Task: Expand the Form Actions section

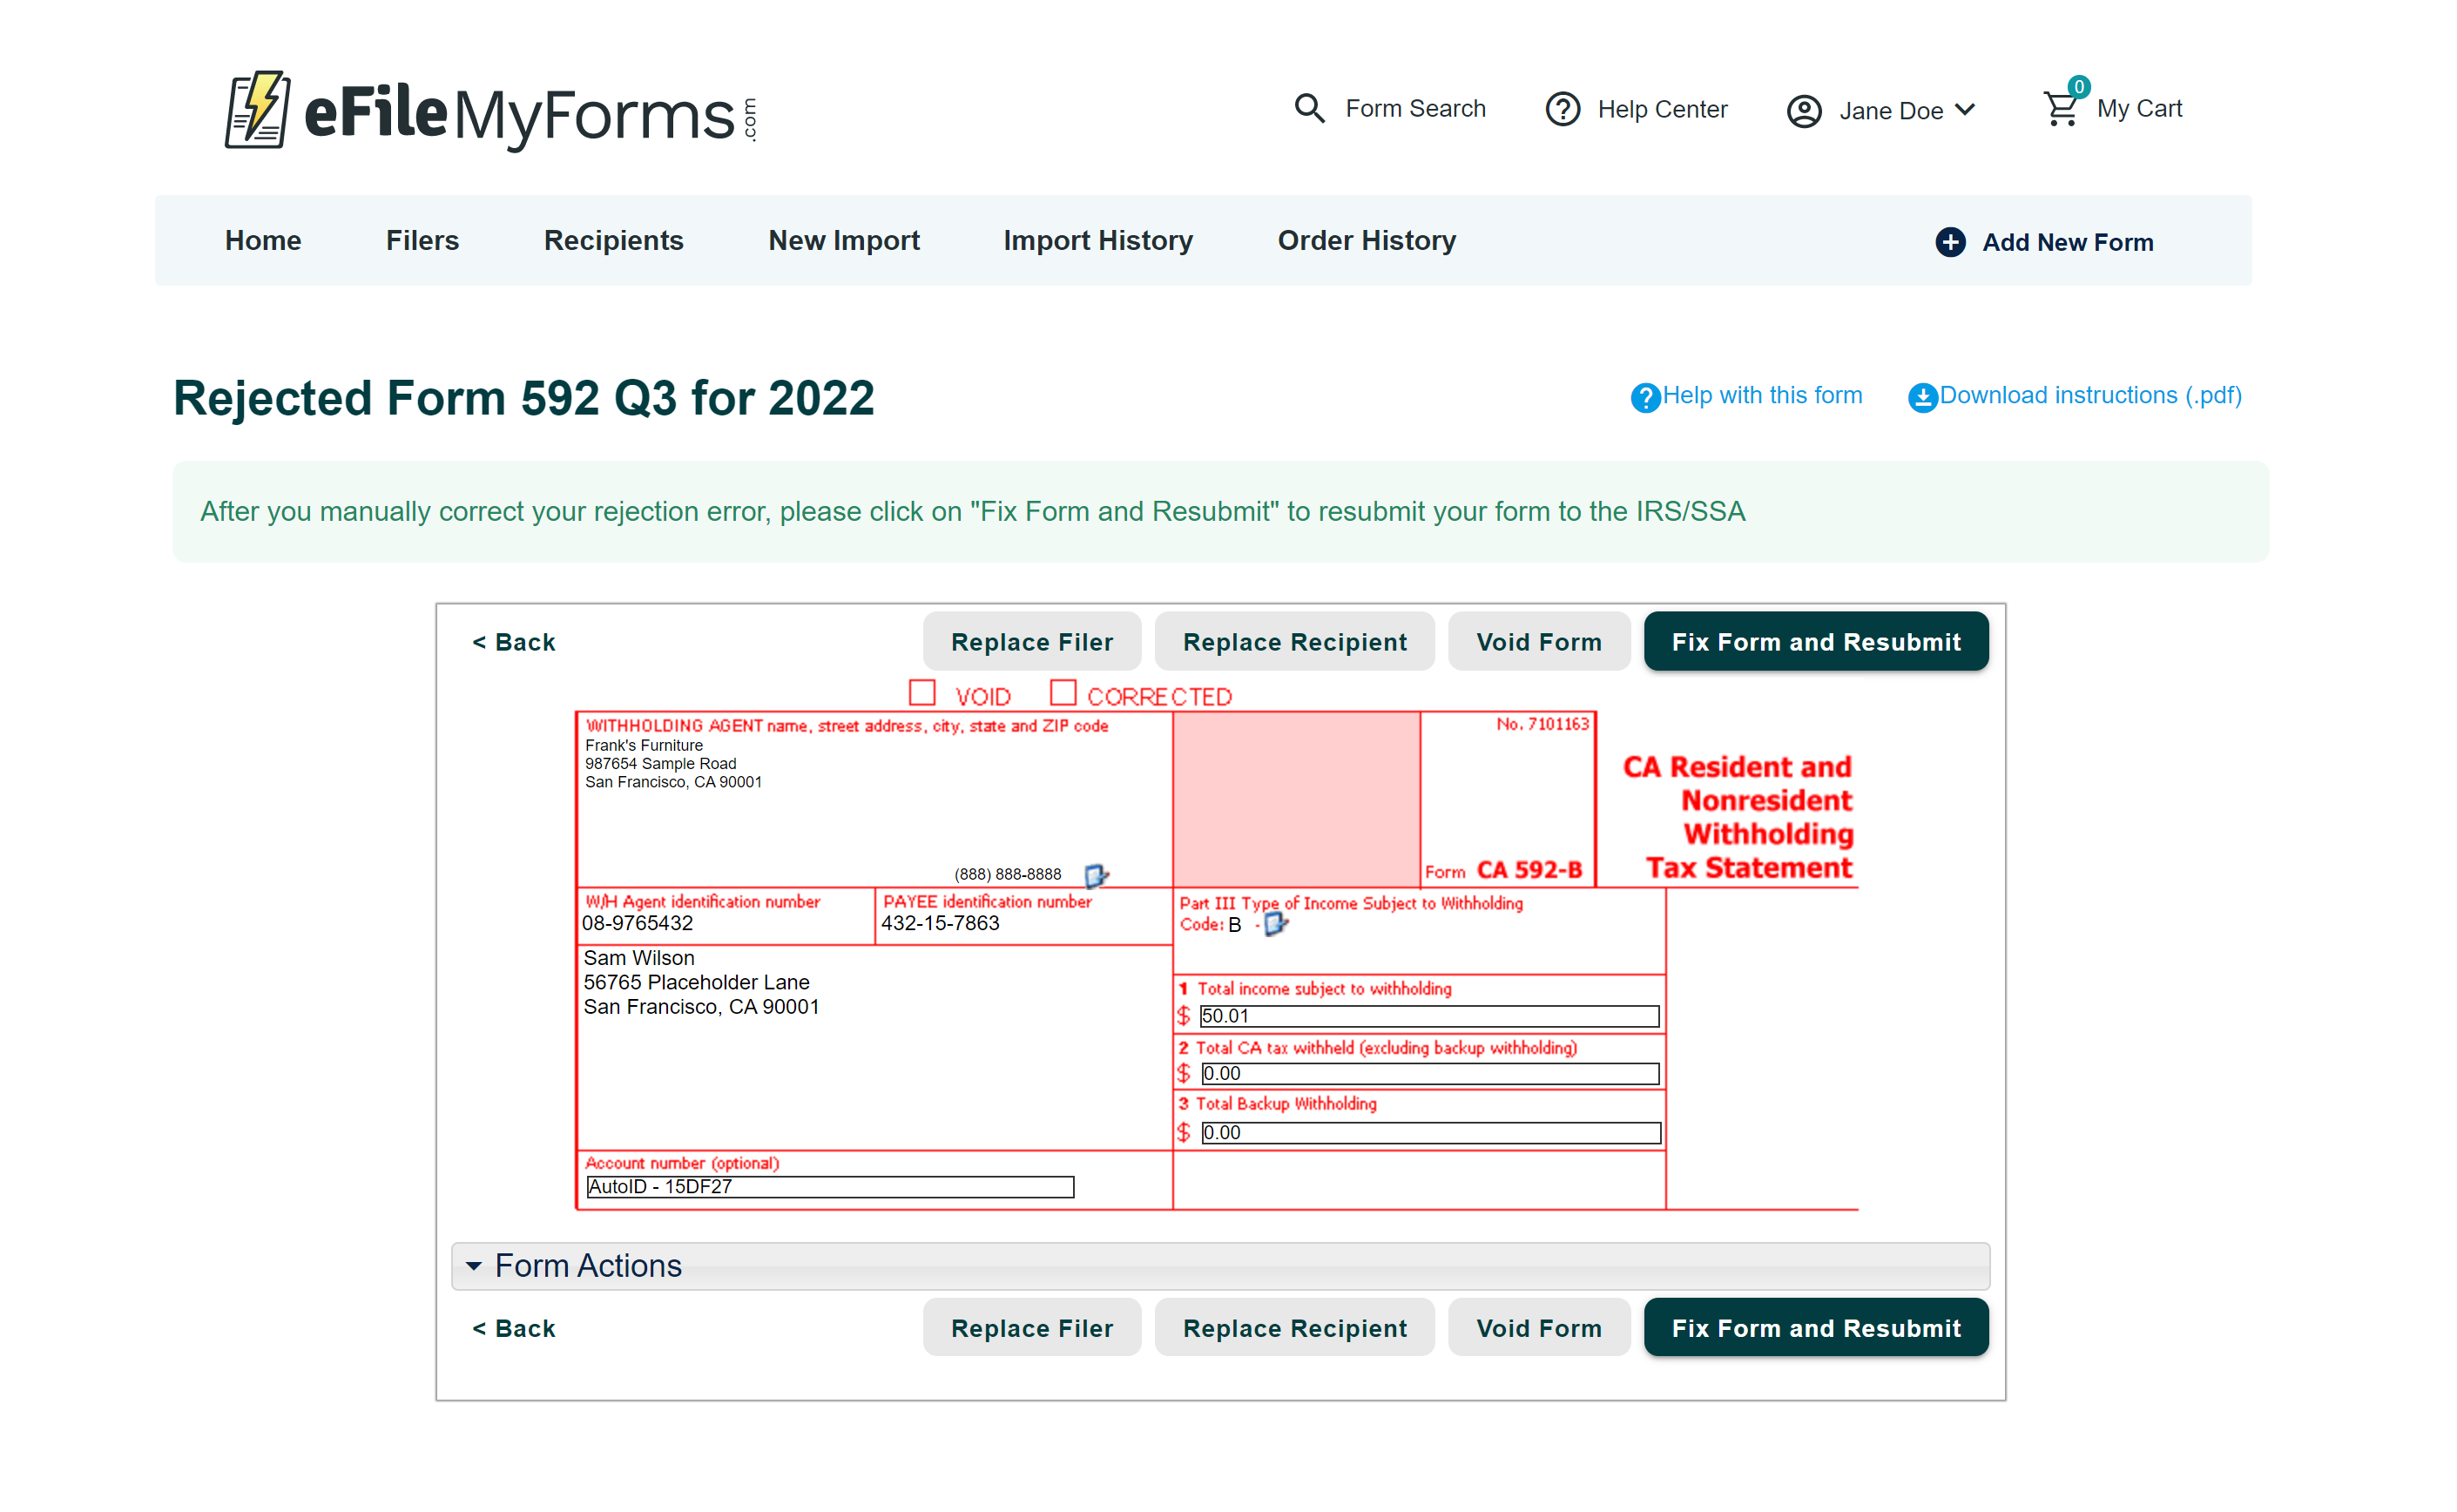Action: pos(472,1265)
